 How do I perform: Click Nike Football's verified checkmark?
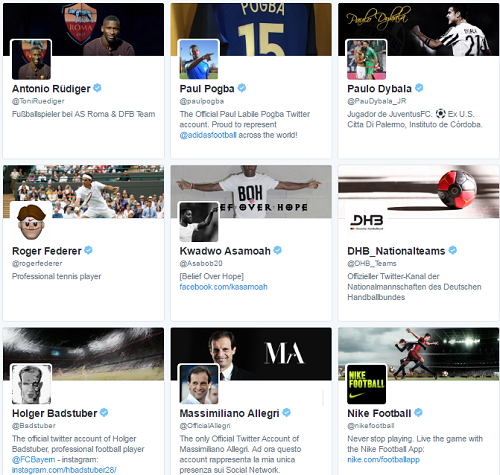point(418,413)
